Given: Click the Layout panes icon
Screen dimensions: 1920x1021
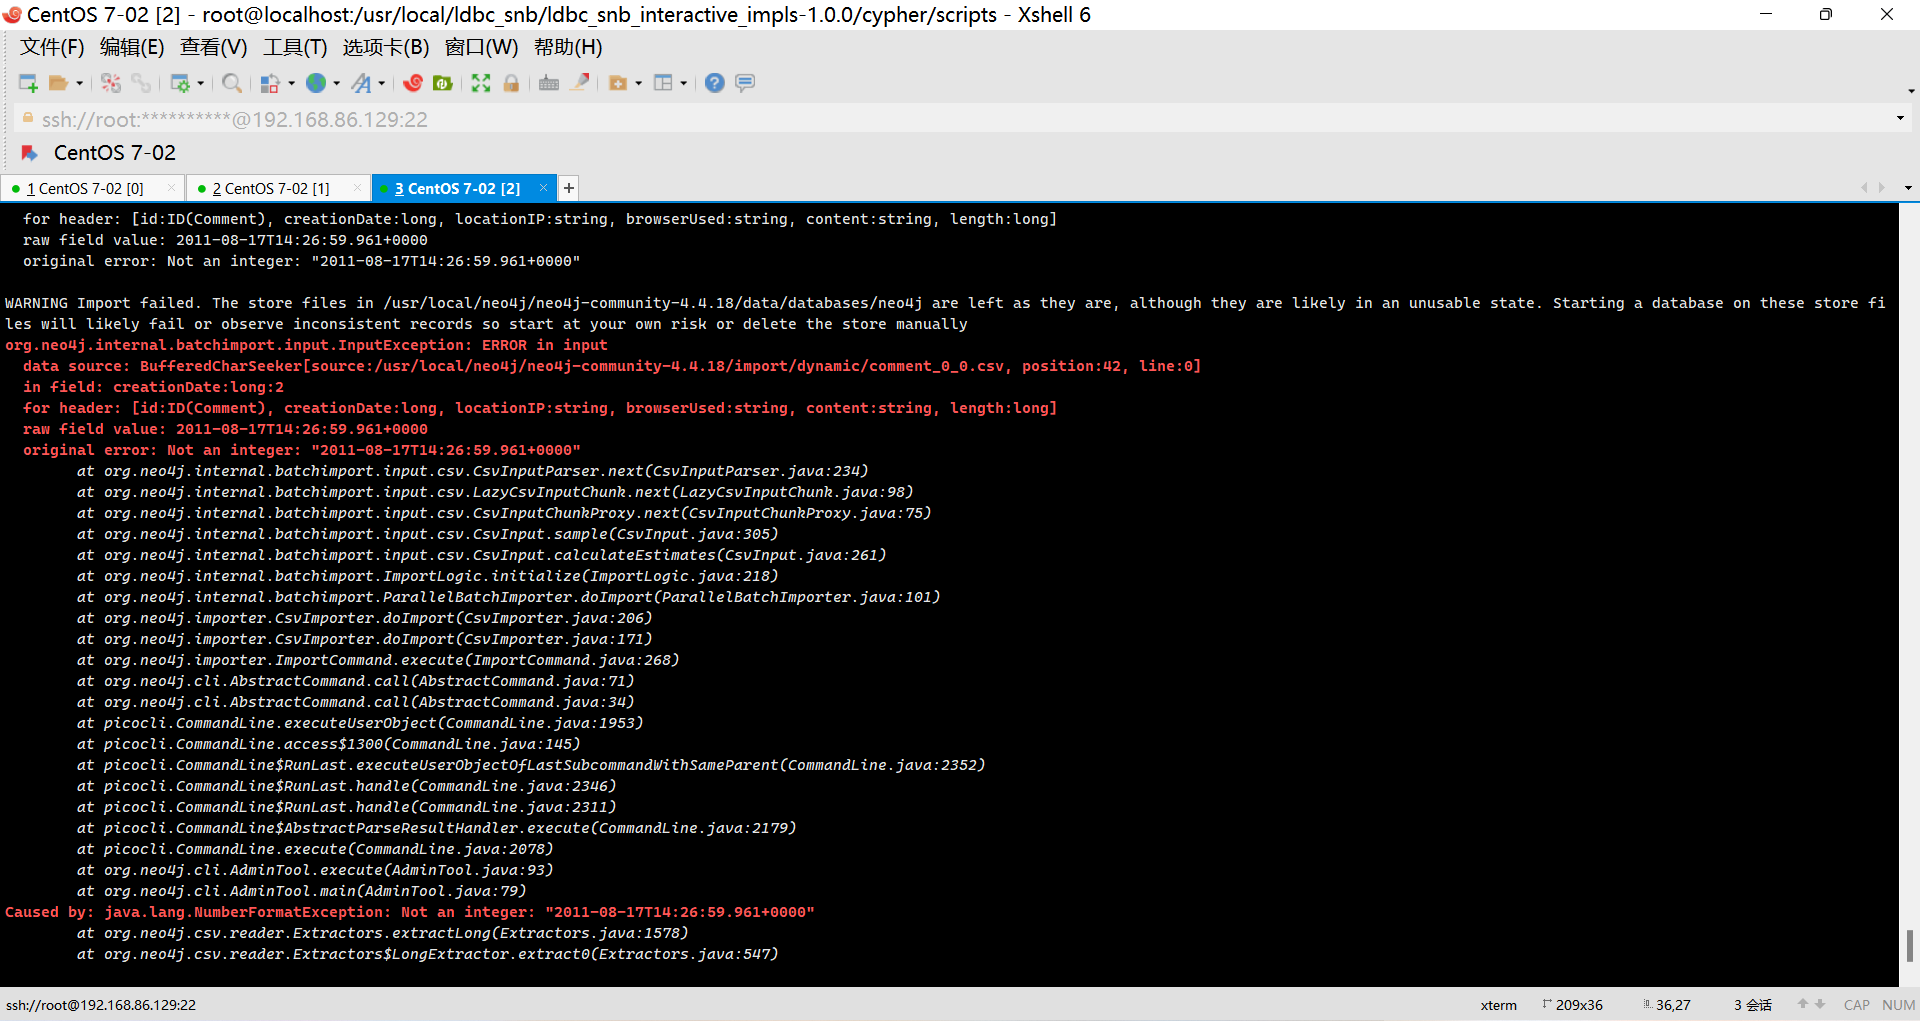Looking at the screenshot, I should coord(663,83).
